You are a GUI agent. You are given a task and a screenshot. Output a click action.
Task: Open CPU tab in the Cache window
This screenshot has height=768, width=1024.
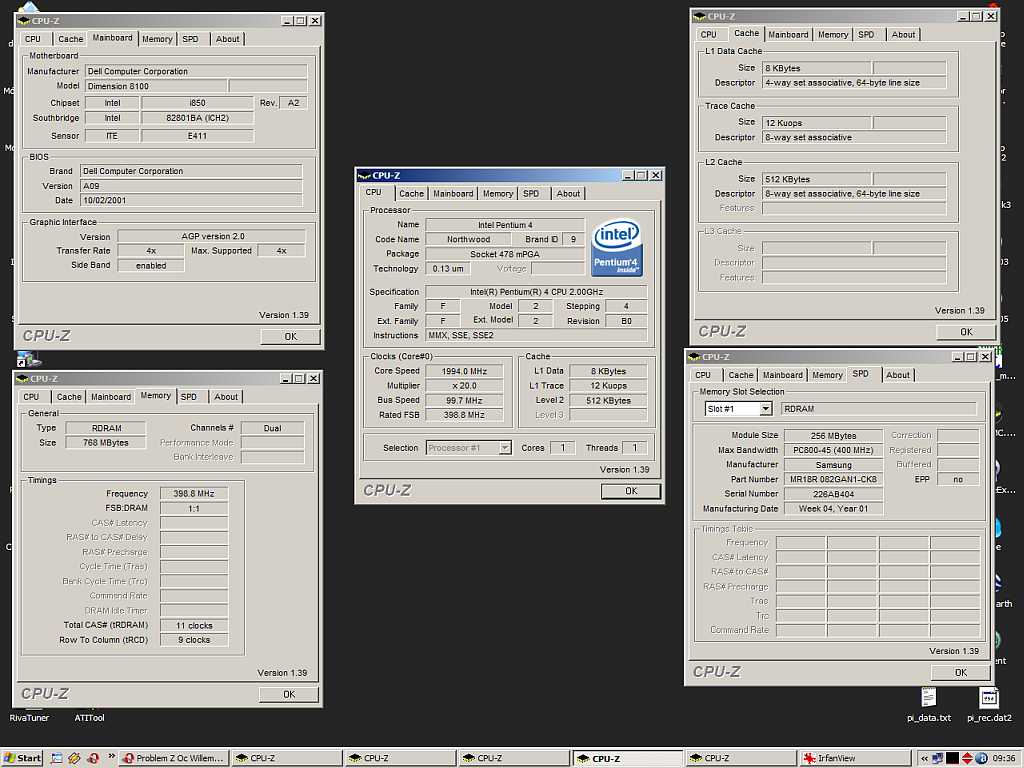click(709, 35)
